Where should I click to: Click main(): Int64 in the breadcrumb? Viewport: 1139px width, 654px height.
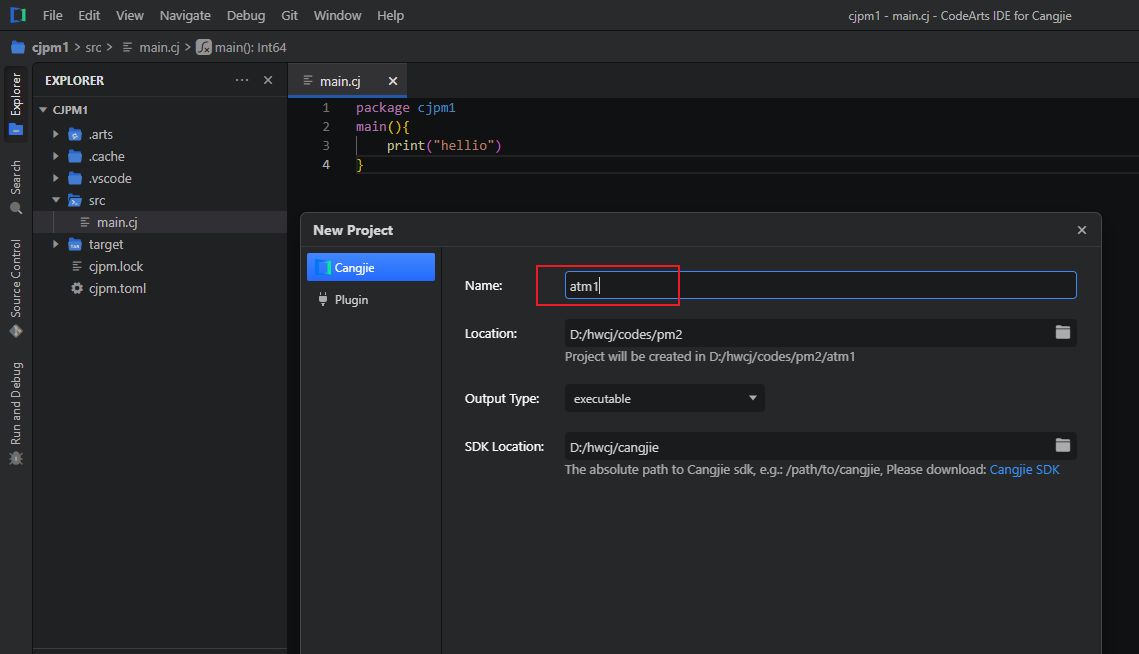tap(251, 47)
